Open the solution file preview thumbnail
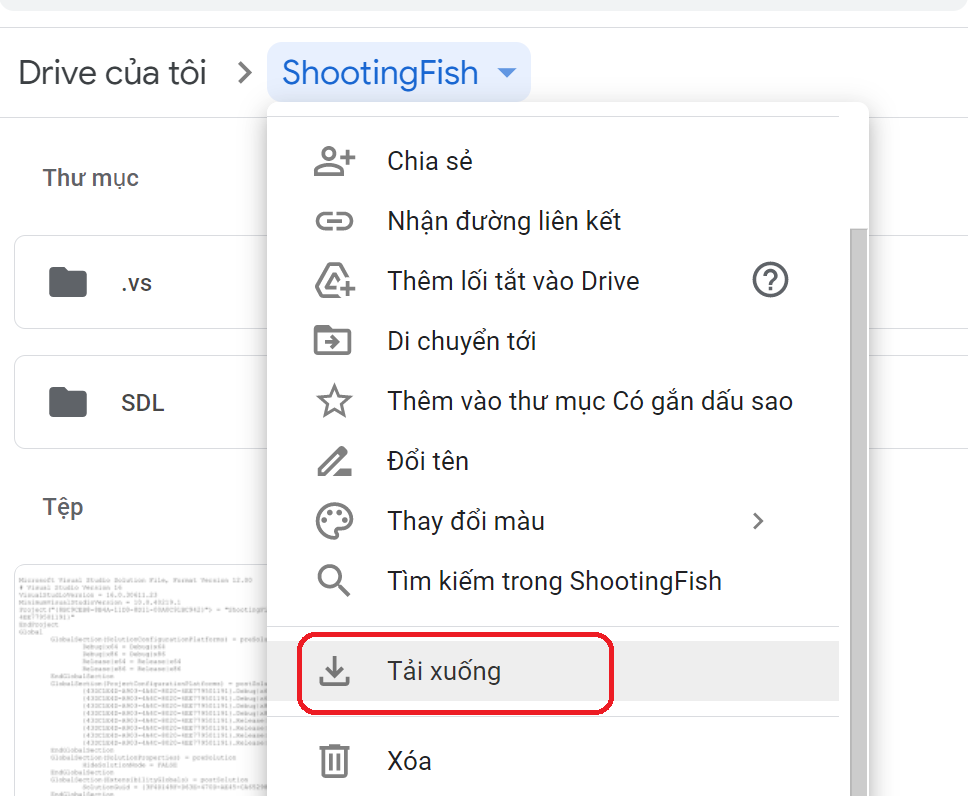The height and width of the screenshot is (796, 968). click(141, 680)
